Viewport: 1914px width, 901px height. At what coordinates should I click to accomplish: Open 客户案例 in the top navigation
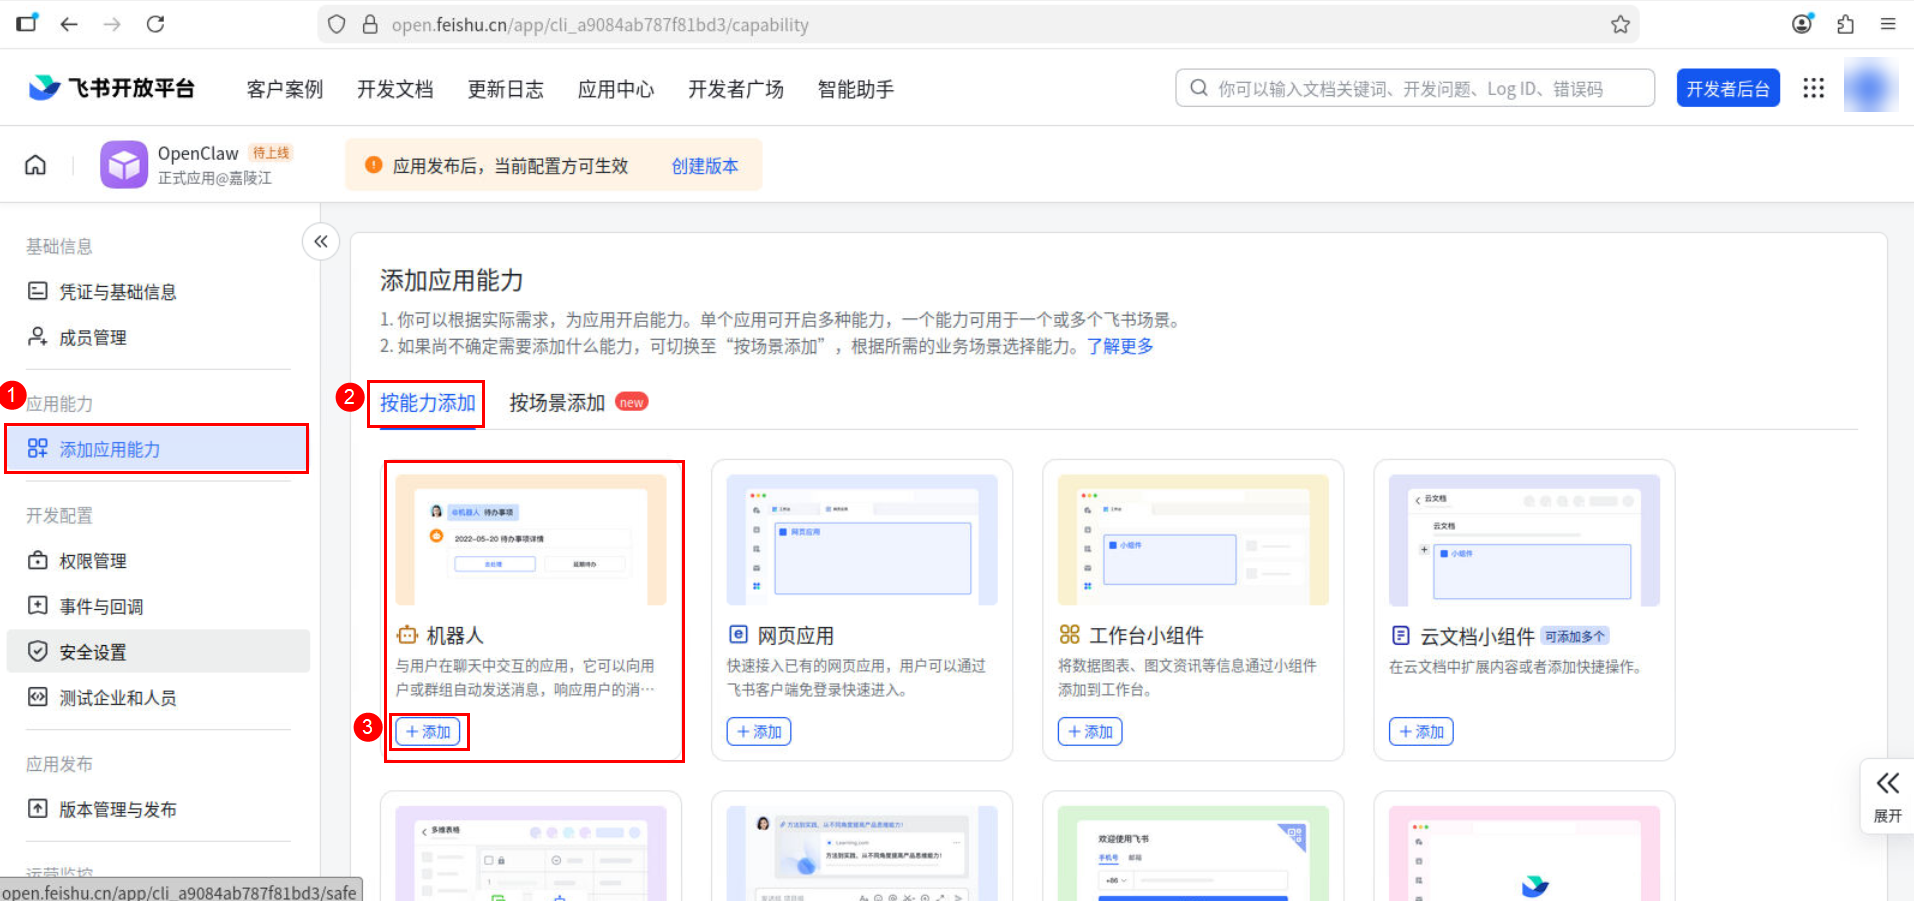285,89
